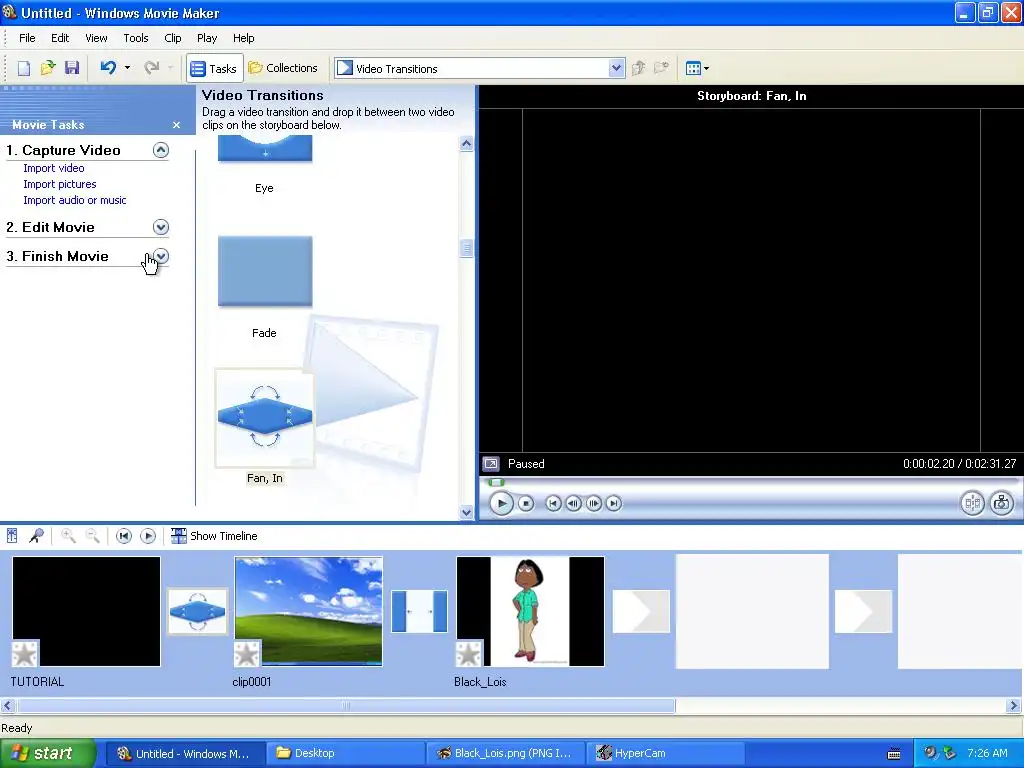Select the TUTORIAL clip on storyboard
1024x768 pixels.
coord(86,611)
